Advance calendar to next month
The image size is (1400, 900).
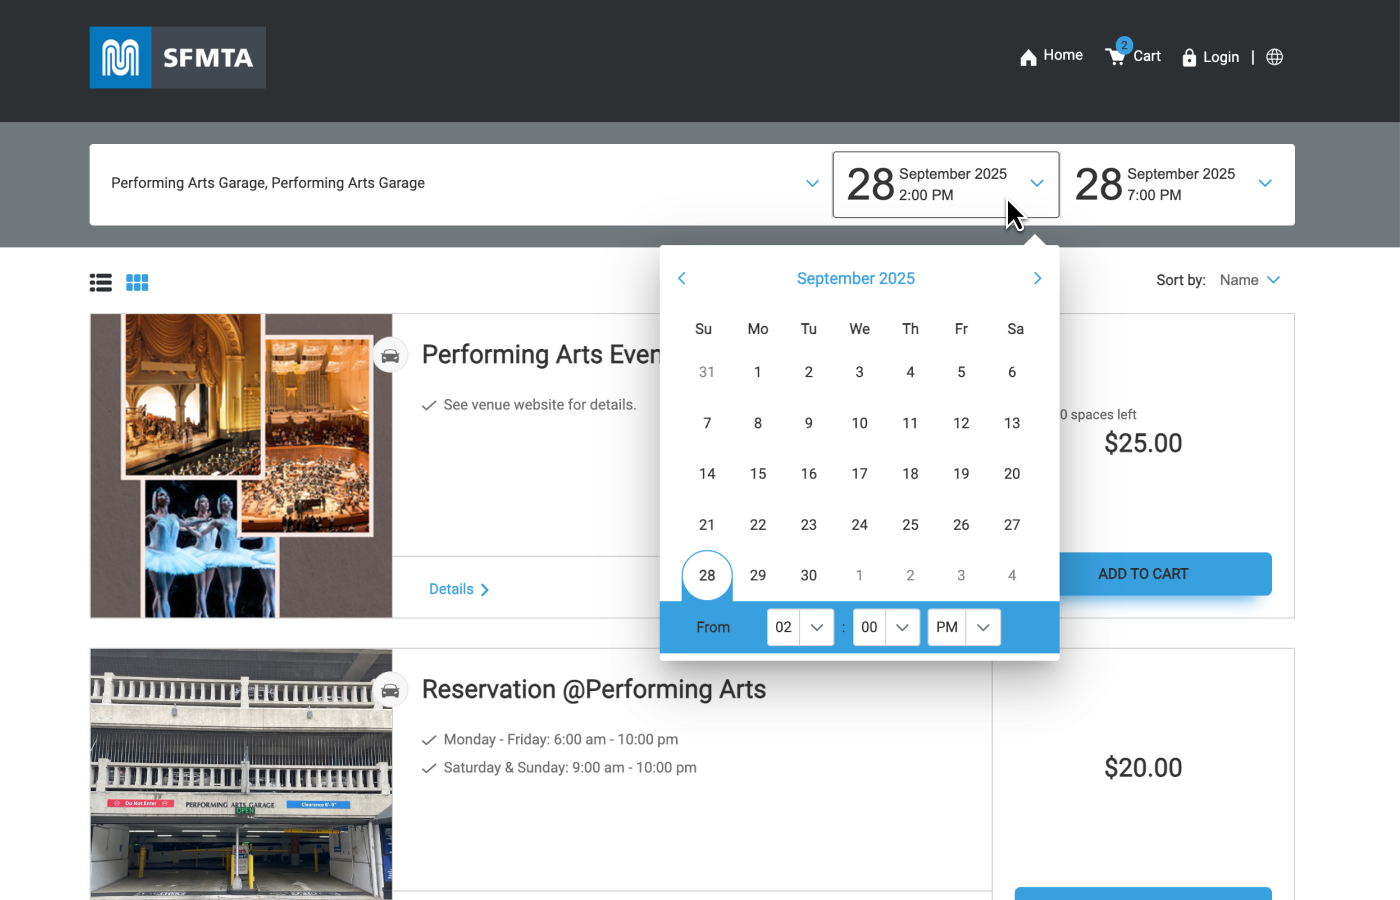[x=1037, y=278]
